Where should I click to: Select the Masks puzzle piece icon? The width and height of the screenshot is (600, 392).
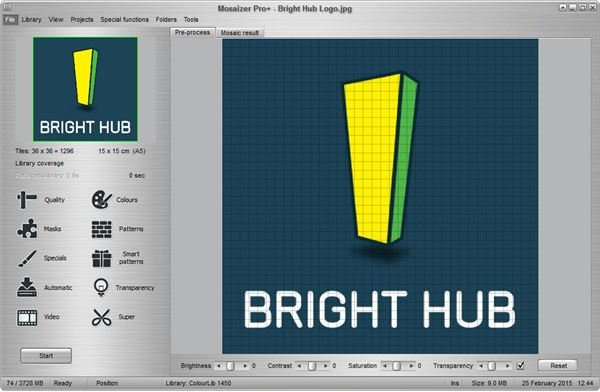point(27,229)
